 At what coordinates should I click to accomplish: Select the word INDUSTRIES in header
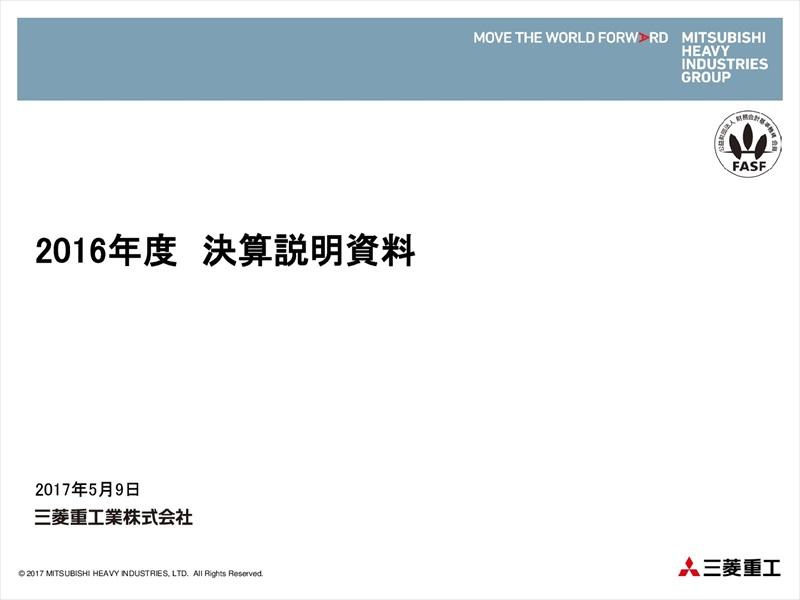click(724, 64)
